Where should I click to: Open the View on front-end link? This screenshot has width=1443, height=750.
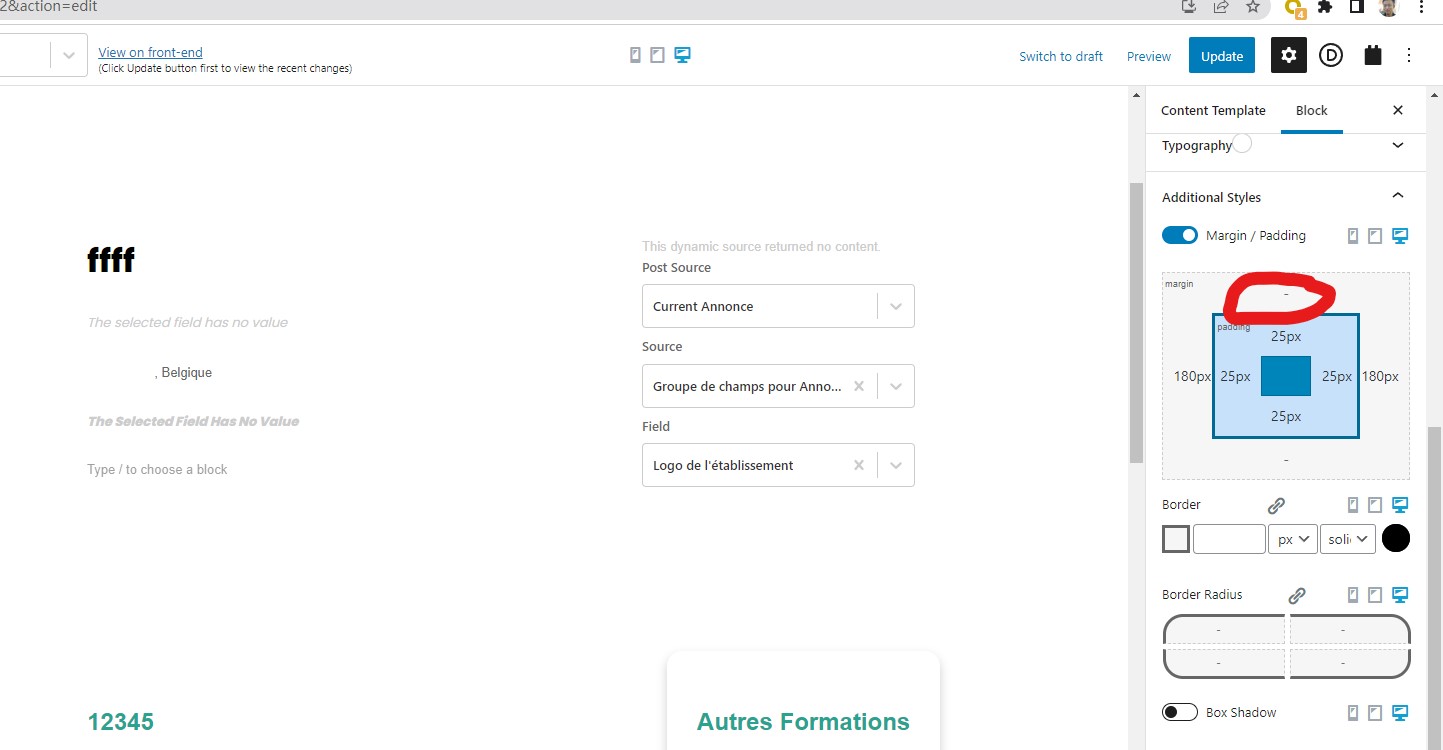coord(150,52)
